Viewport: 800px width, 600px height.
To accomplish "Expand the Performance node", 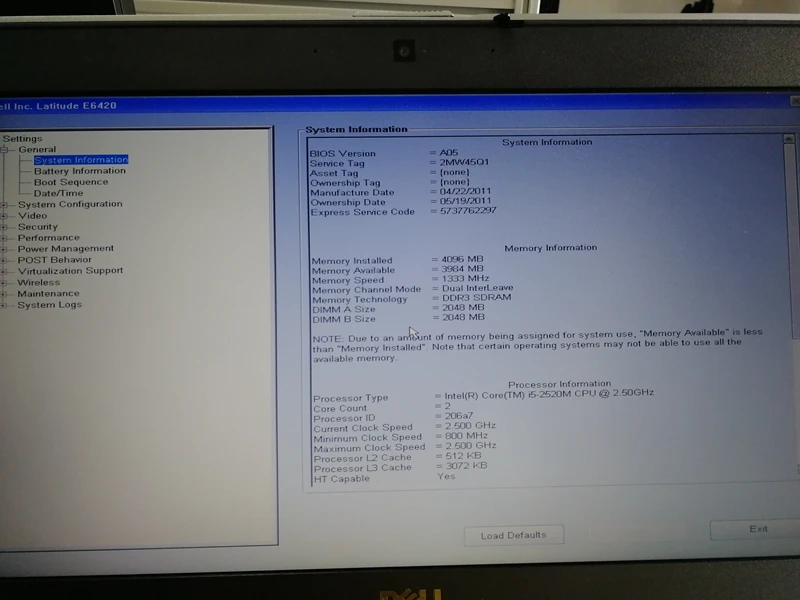I will tap(4, 238).
